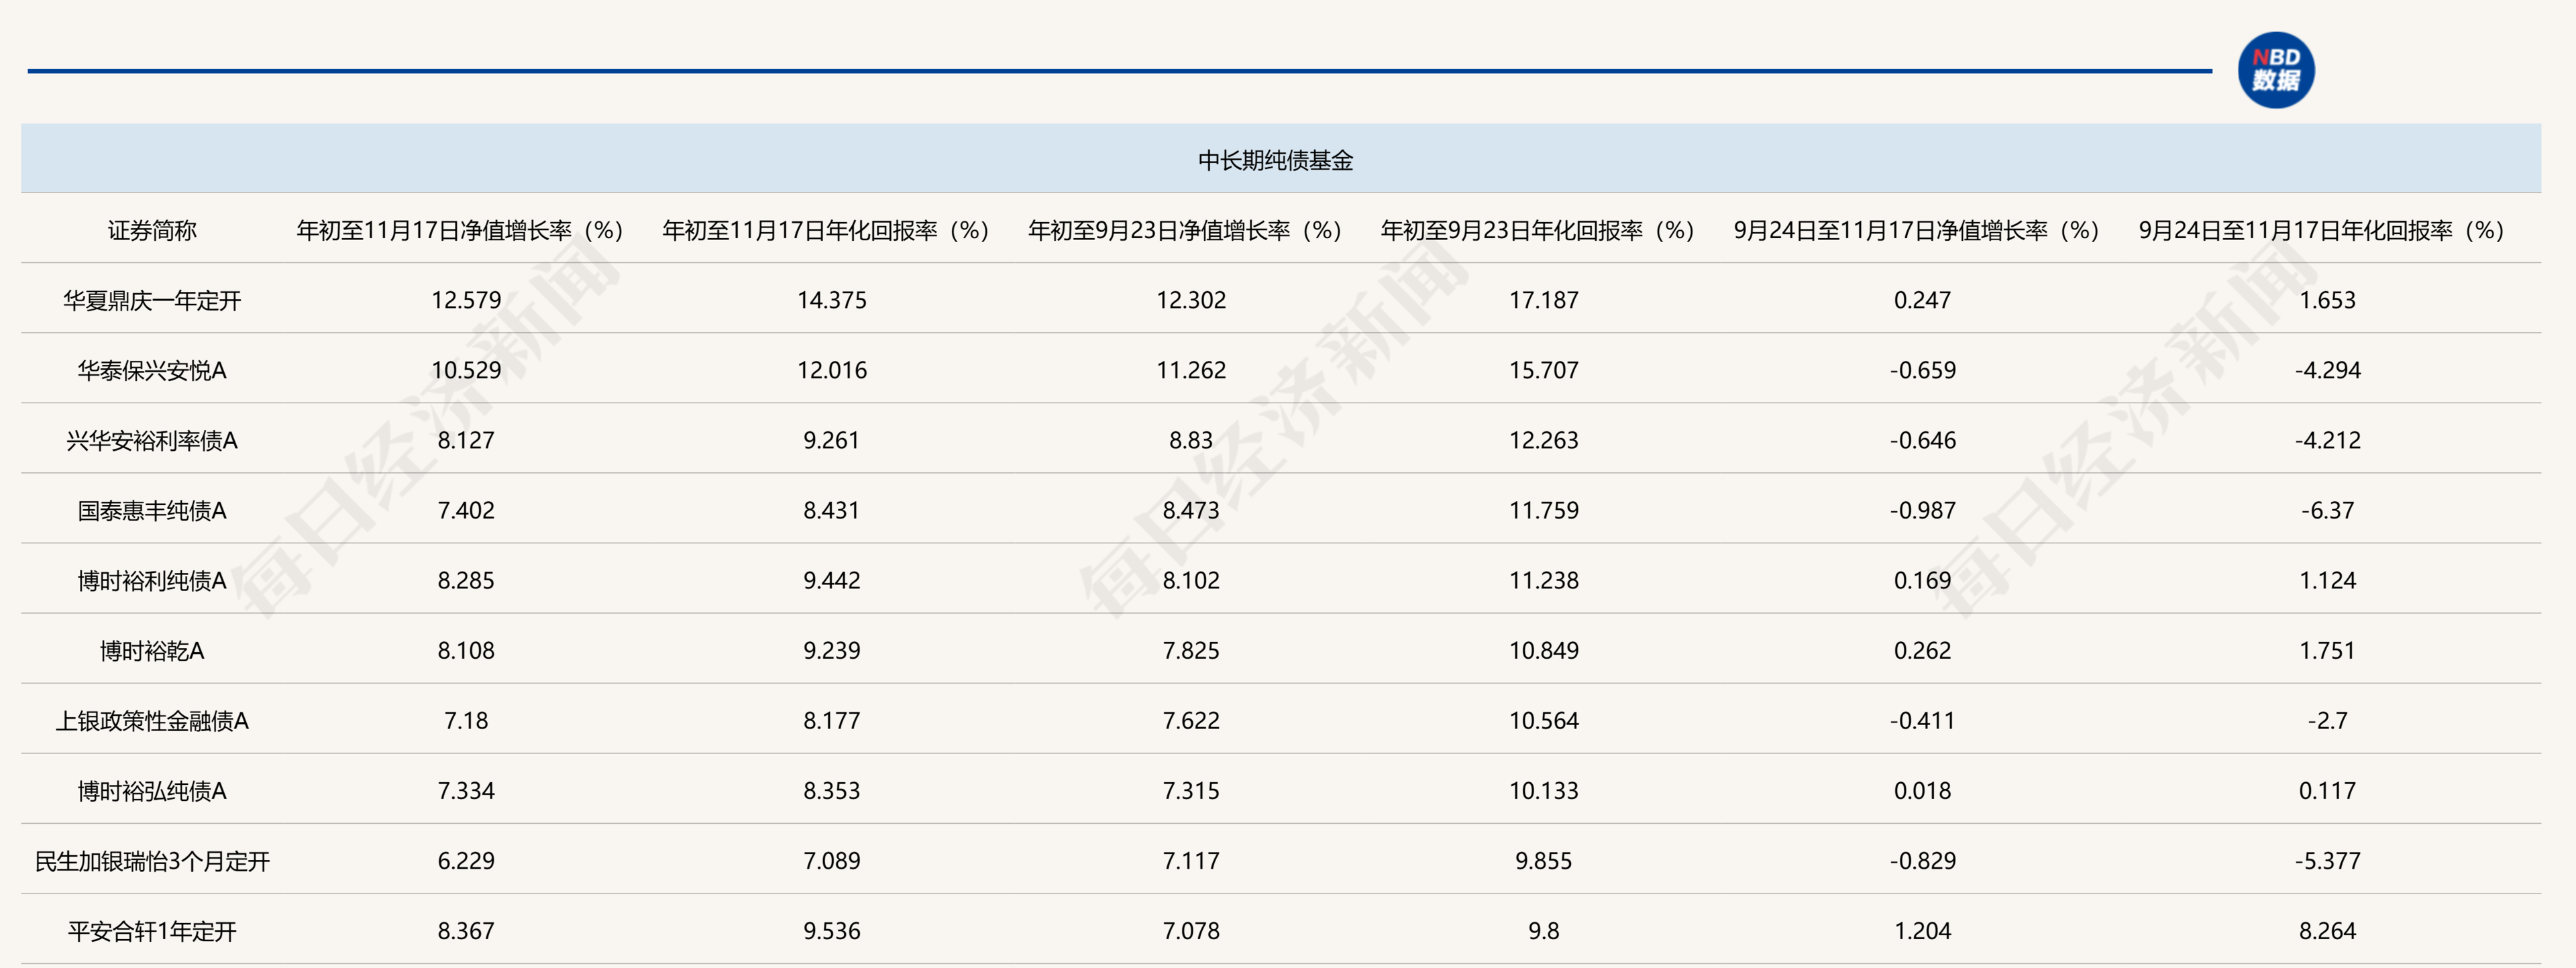Select the fund name 兴华安裕利率债A
The image size is (2576, 968).
click(152, 440)
